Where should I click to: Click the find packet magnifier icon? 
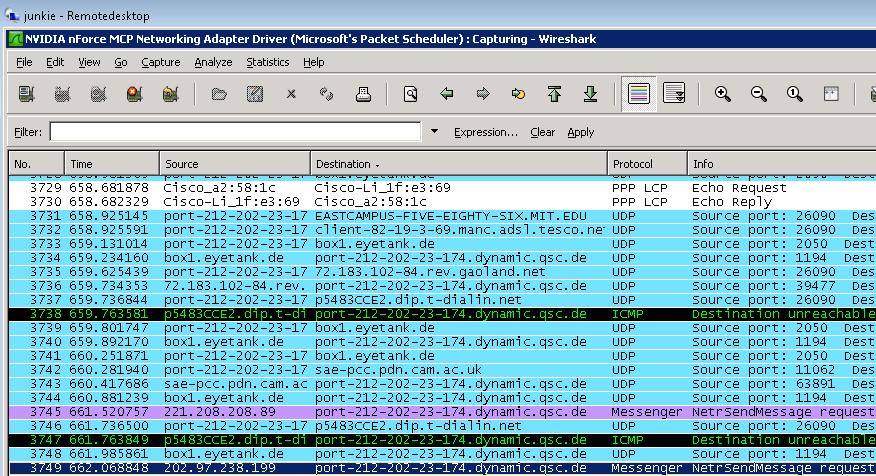pyautogui.click(x=411, y=94)
